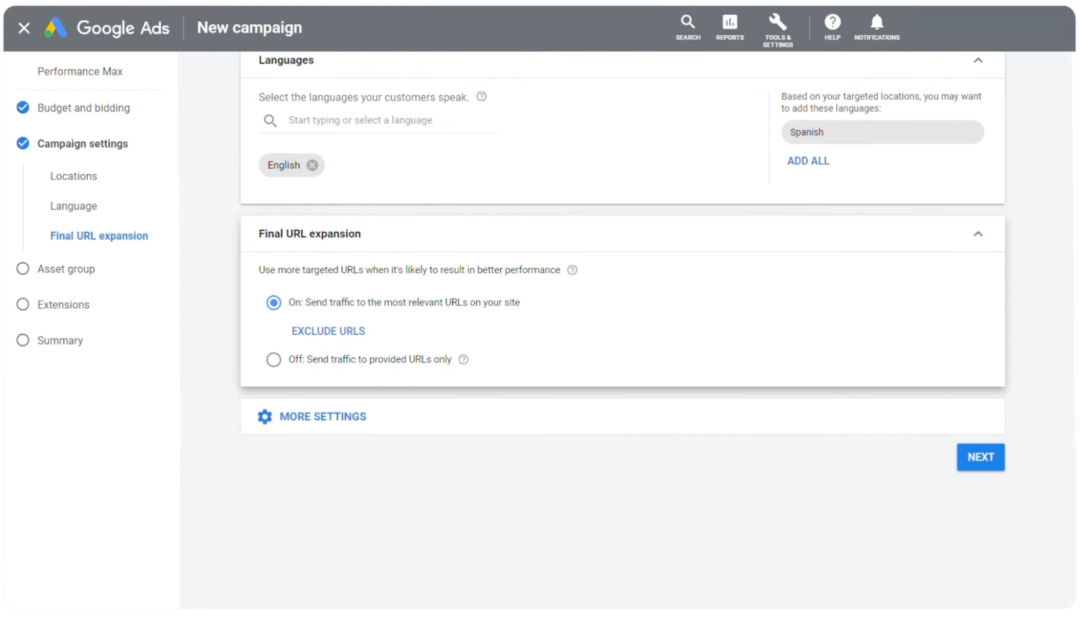Open Budget and bidding step
This screenshot has width=1080, height=618.
[x=83, y=107]
